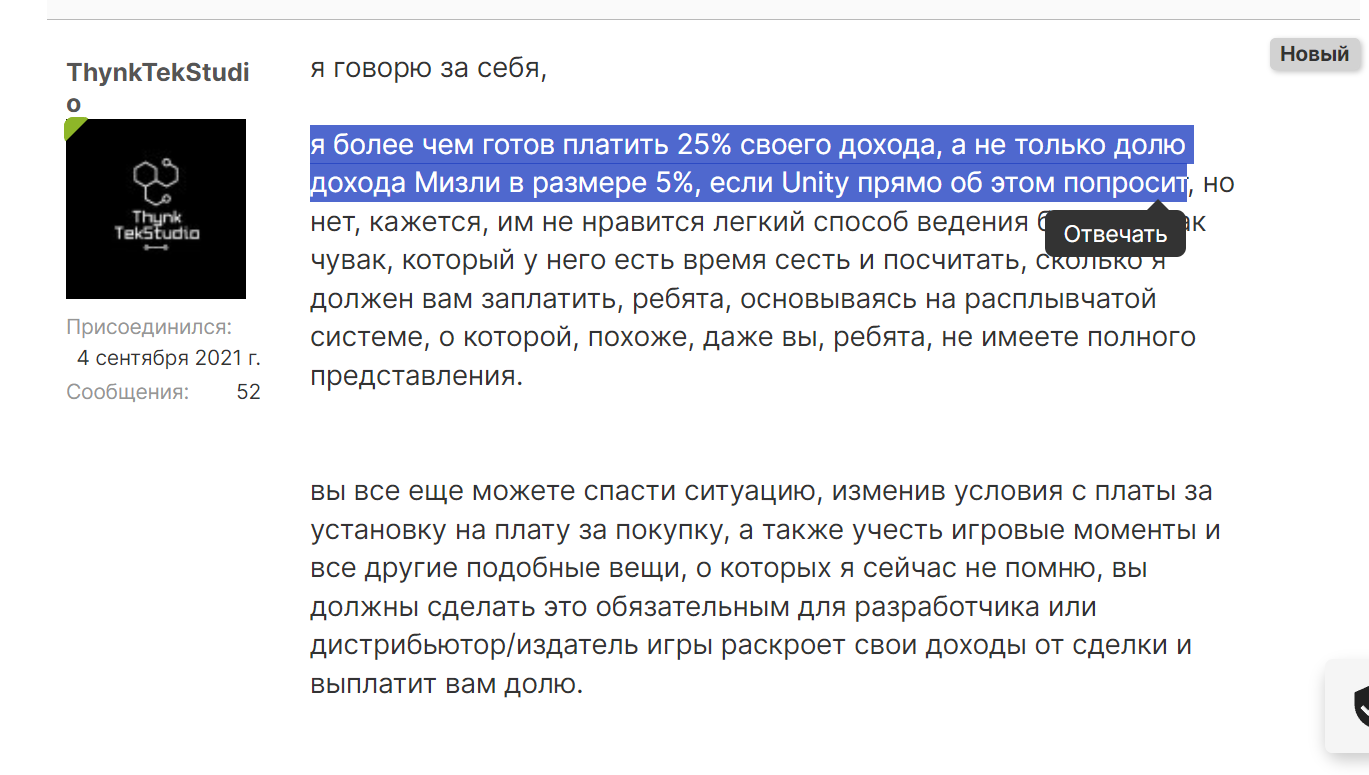Click the shield icon at the bottom right
The image size is (1369, 775).
click(1360, 706)
